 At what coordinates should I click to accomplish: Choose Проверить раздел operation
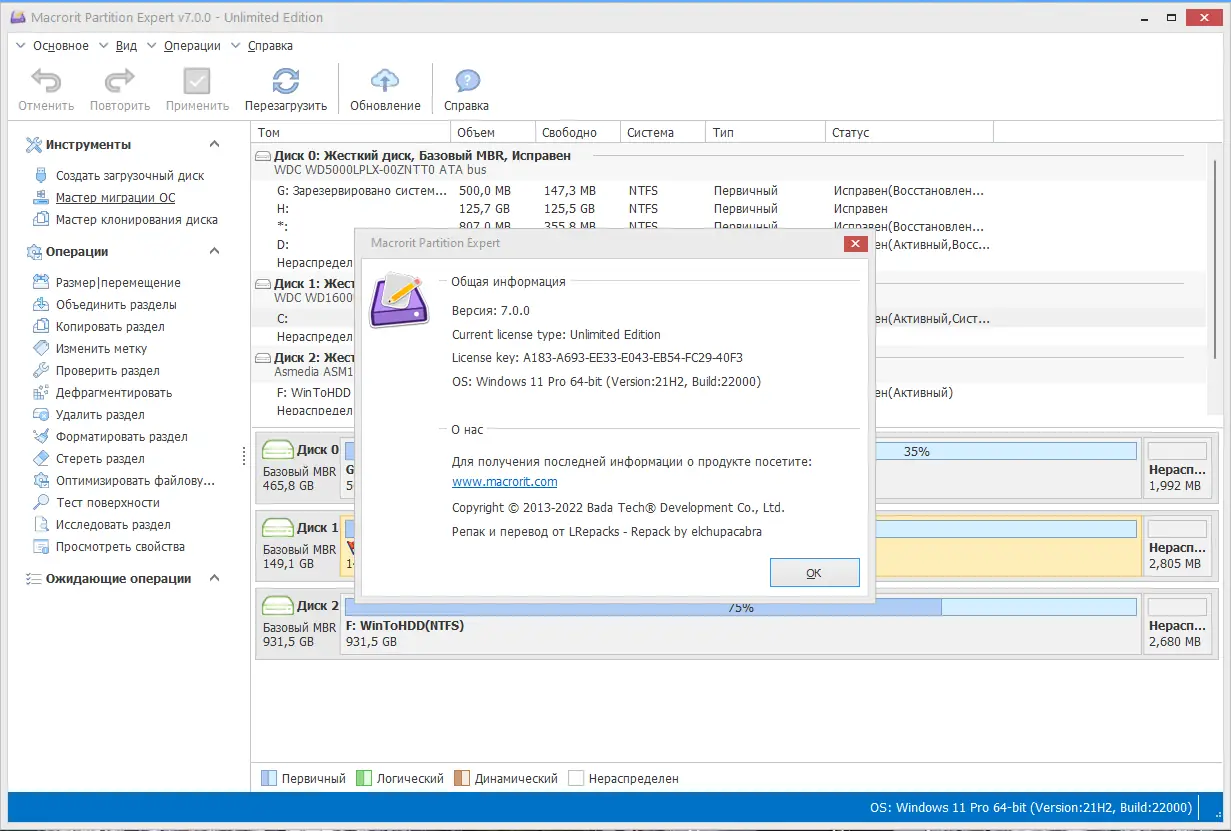108,371
